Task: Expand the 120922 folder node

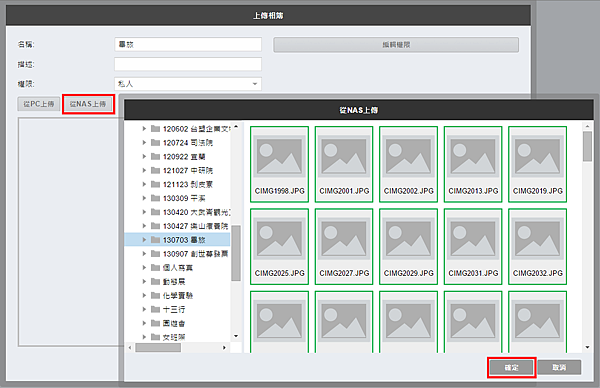Action: click(x=144, y=157)
